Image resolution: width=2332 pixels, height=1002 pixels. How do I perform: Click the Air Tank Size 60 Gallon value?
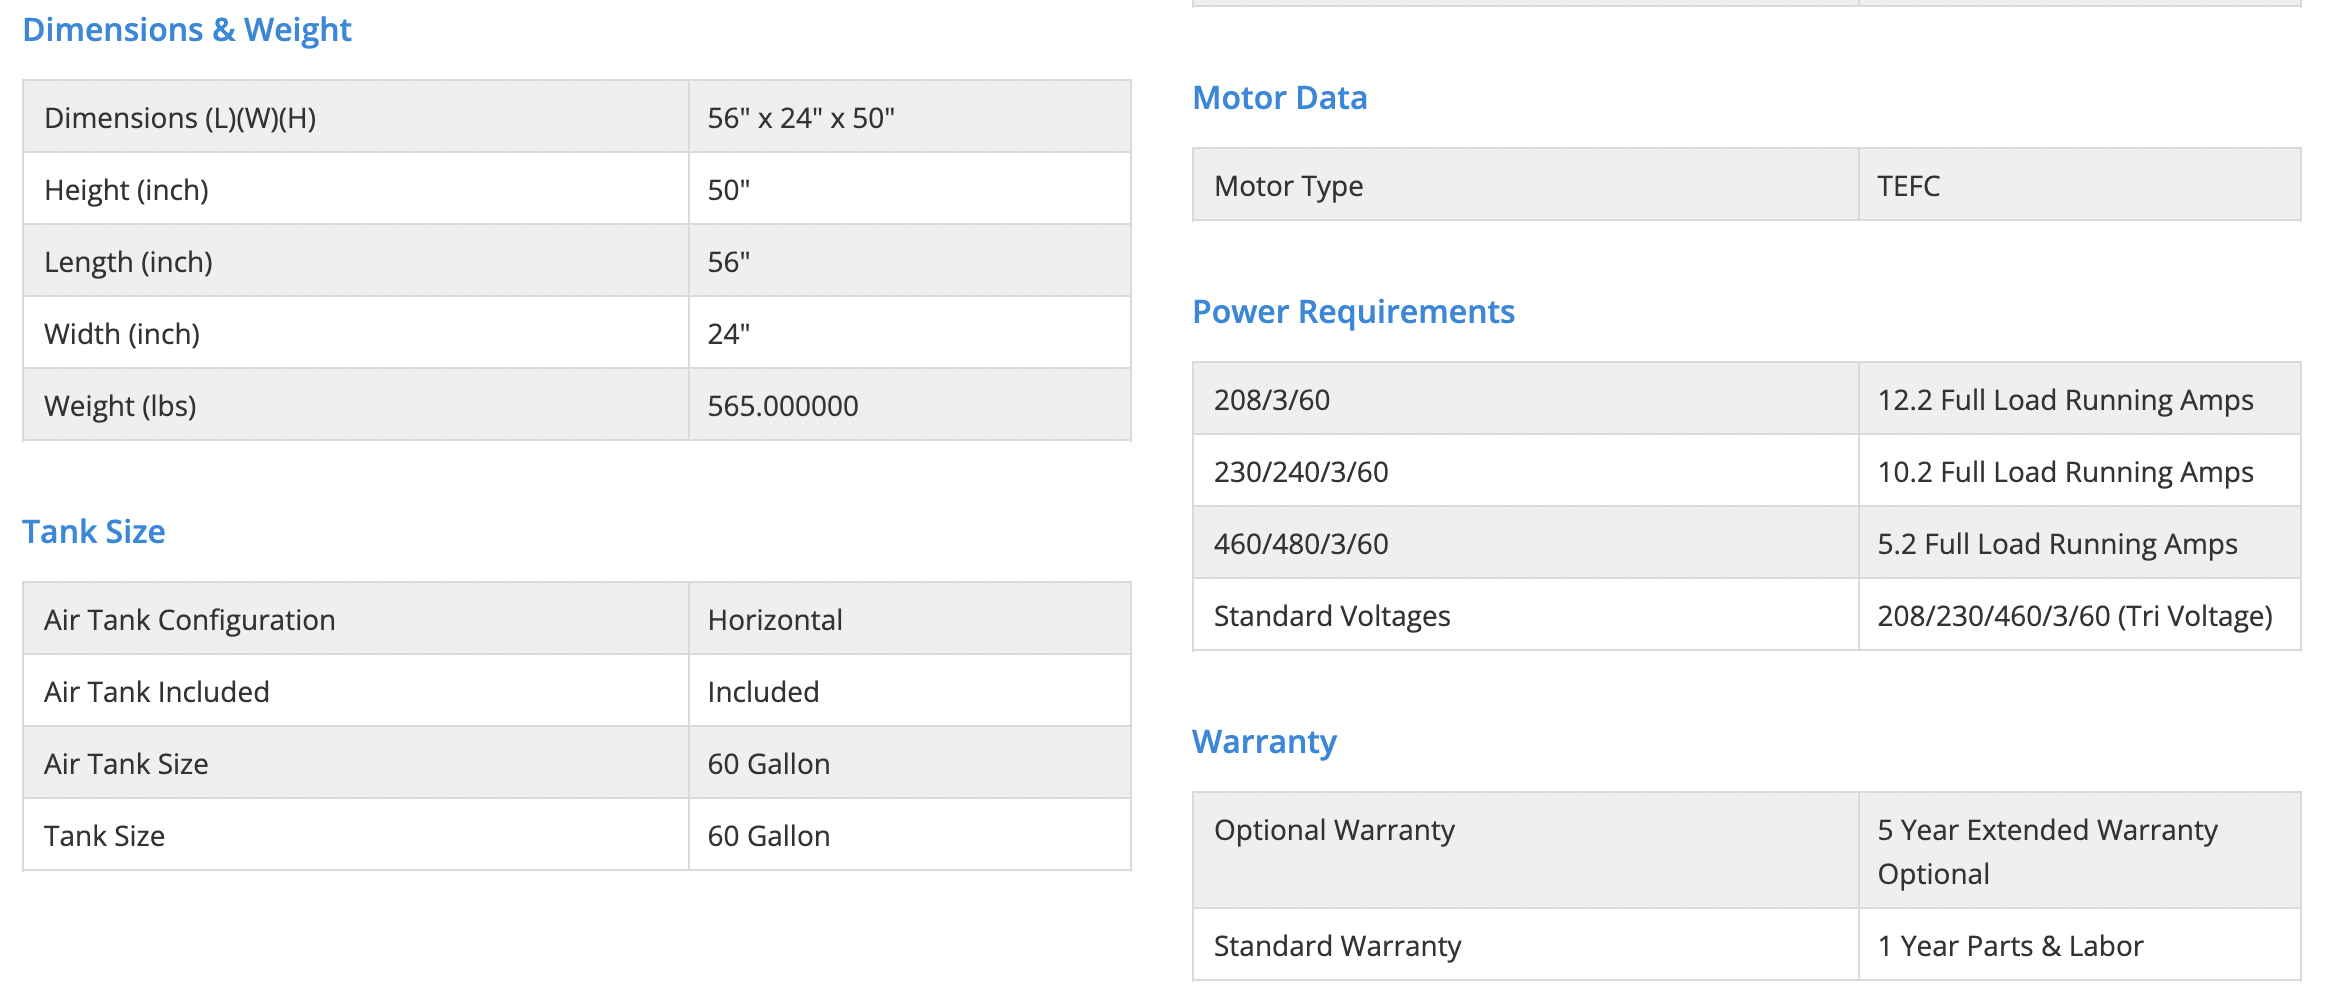tap(768, 764)
